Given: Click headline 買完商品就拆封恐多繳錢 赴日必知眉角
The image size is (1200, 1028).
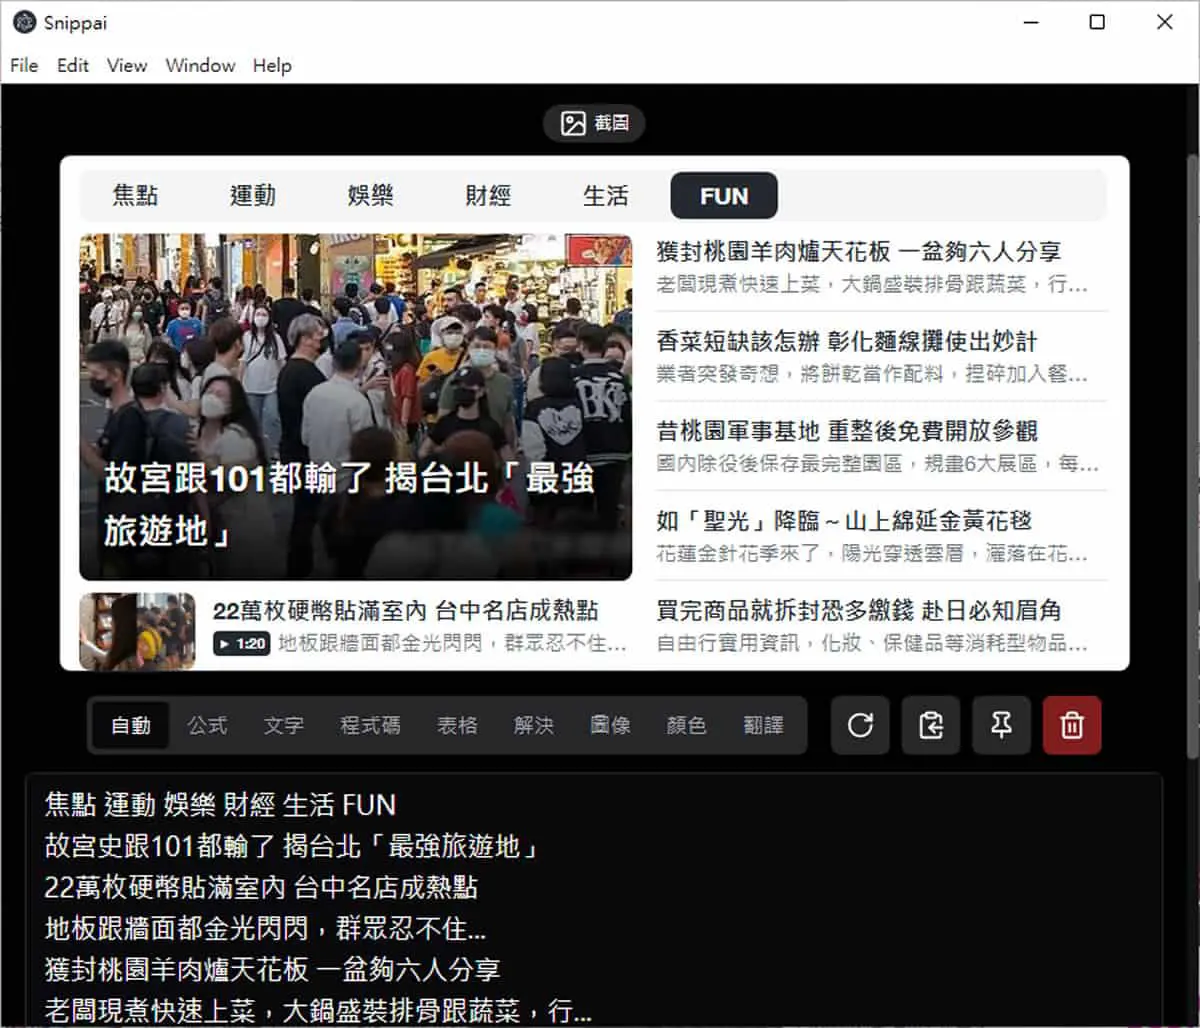Looking at the screenshot, I should (858, 610).
